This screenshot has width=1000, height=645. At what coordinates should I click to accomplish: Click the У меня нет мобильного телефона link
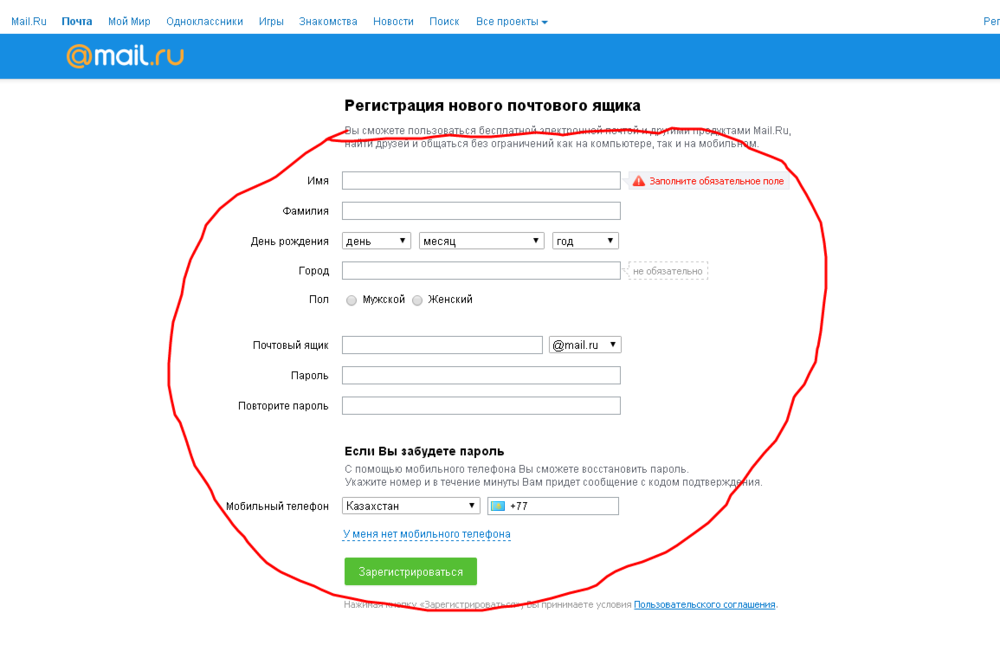427,534
